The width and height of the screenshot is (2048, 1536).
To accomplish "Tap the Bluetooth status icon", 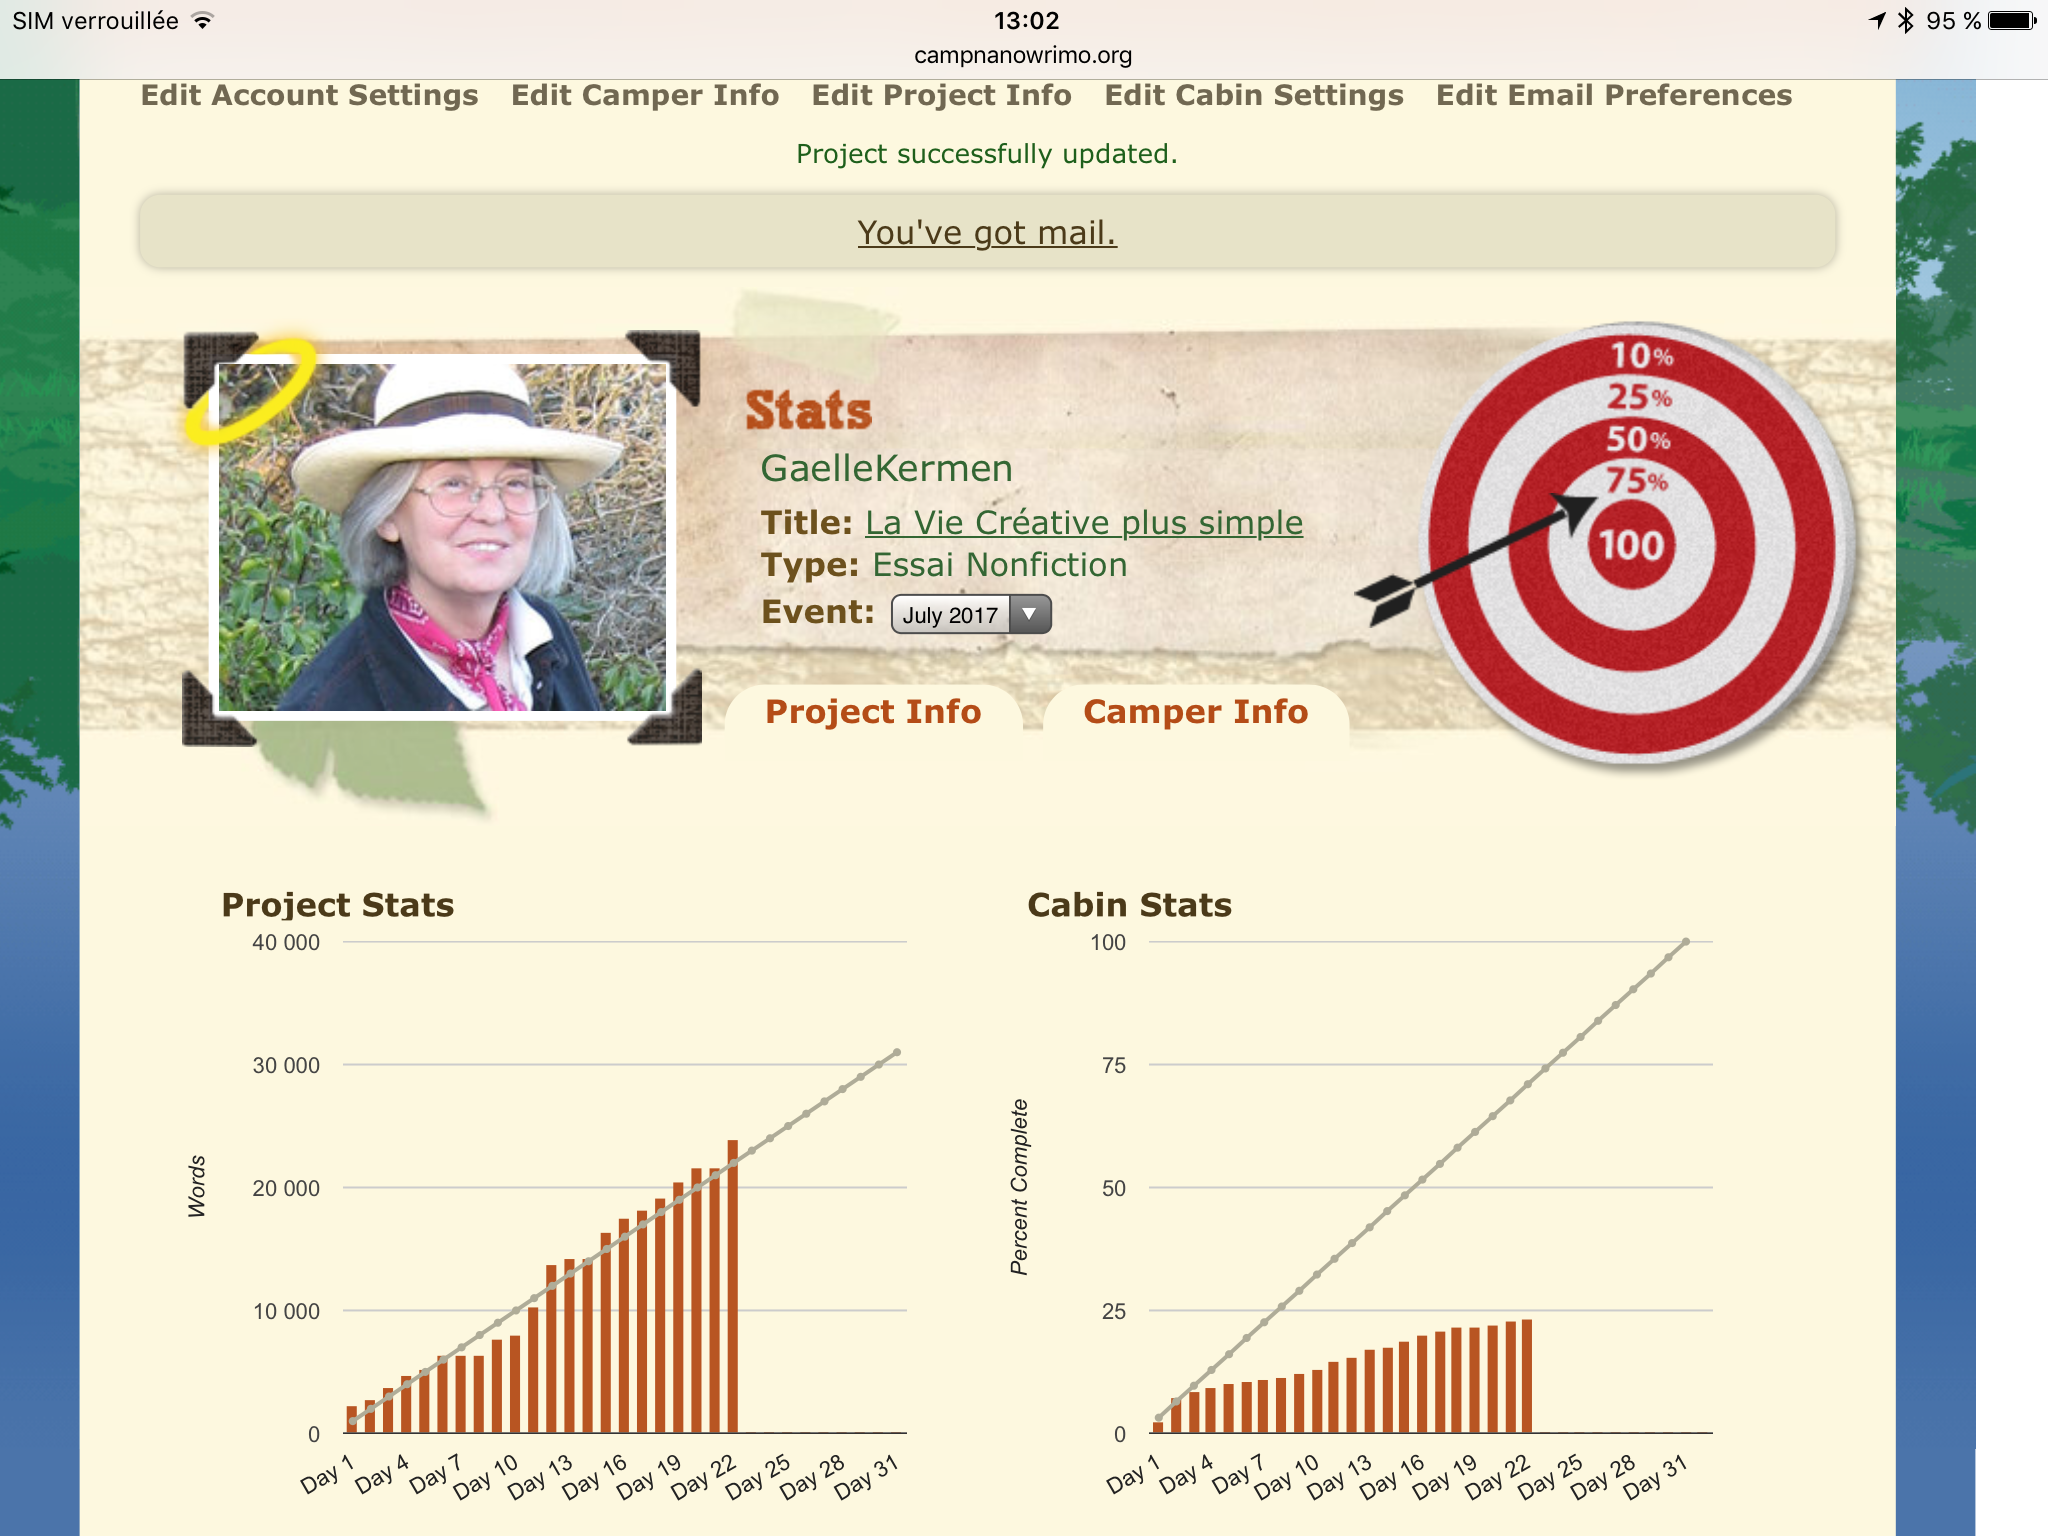I will (1905, 21).
